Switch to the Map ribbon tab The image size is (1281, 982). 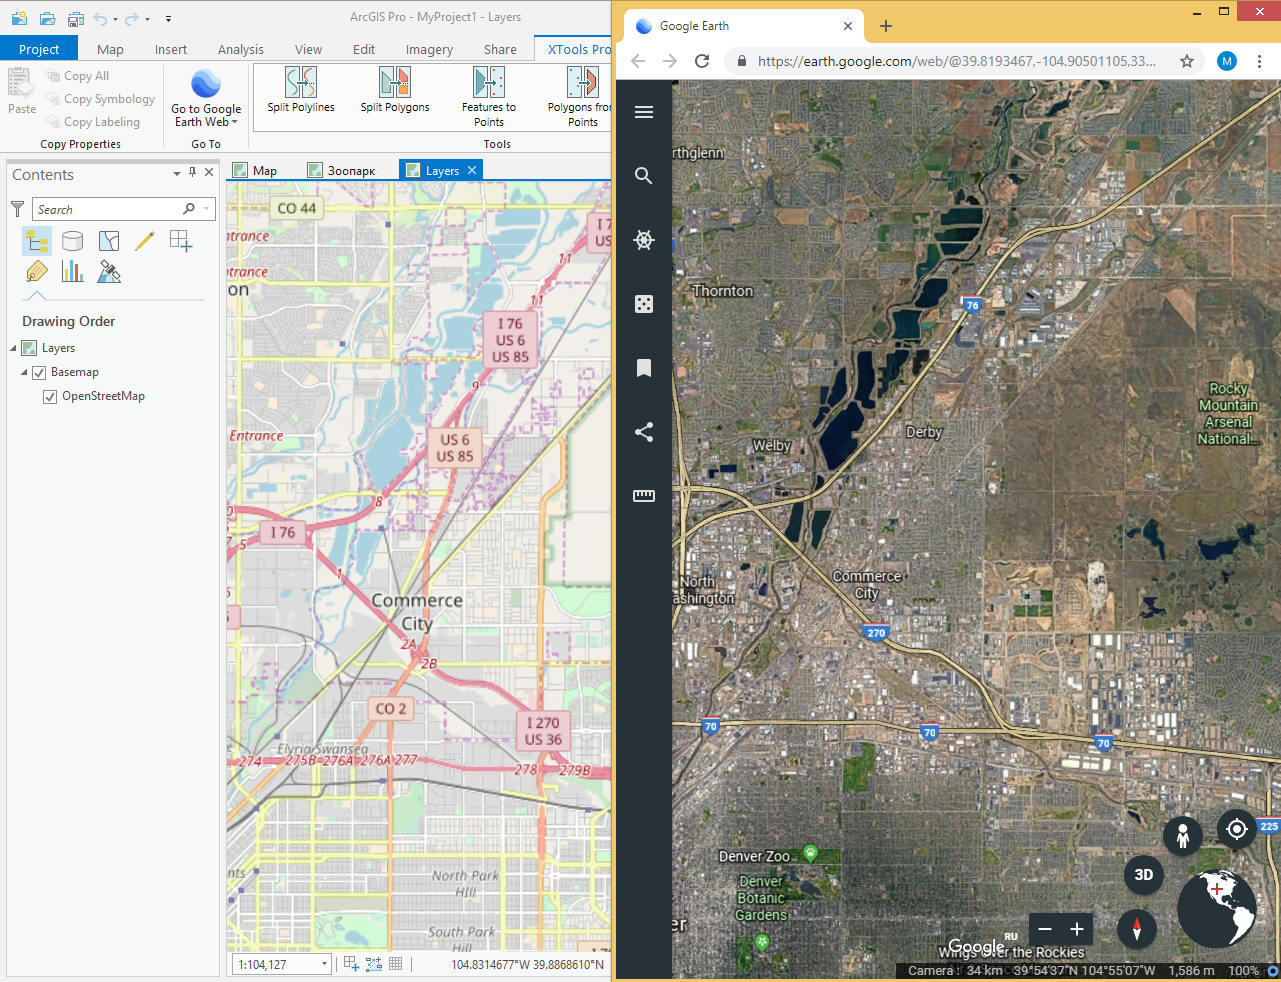point(110,49)
